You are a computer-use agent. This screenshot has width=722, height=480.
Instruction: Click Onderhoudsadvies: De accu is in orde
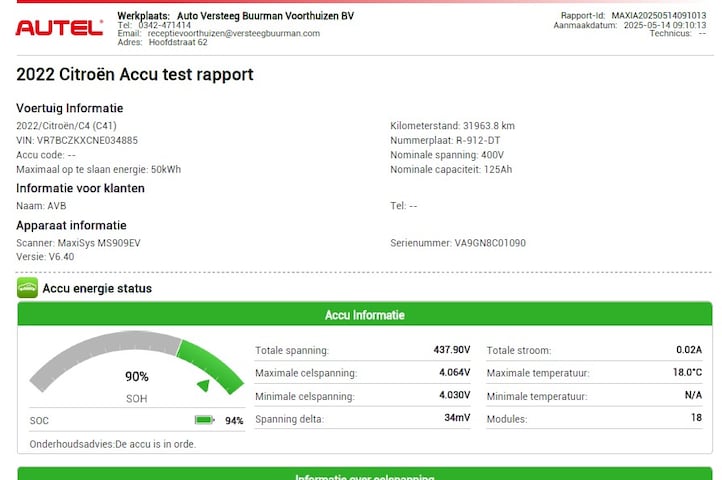pyautogui.click(x=113, y=444)
